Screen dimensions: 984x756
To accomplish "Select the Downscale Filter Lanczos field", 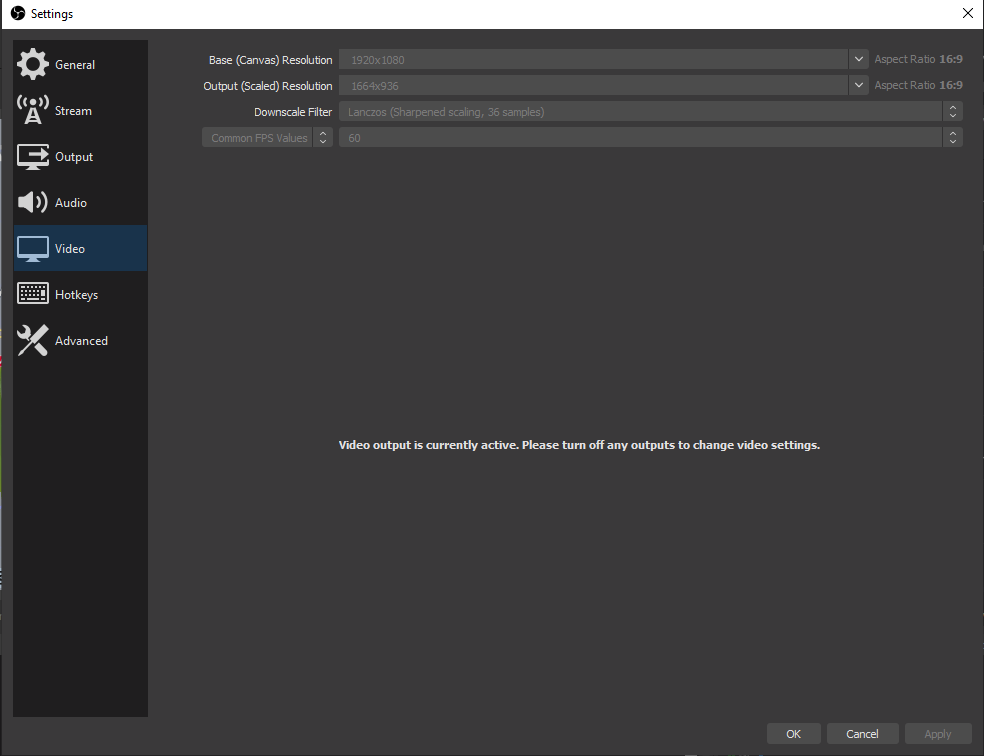I will [x=640, y=111].
